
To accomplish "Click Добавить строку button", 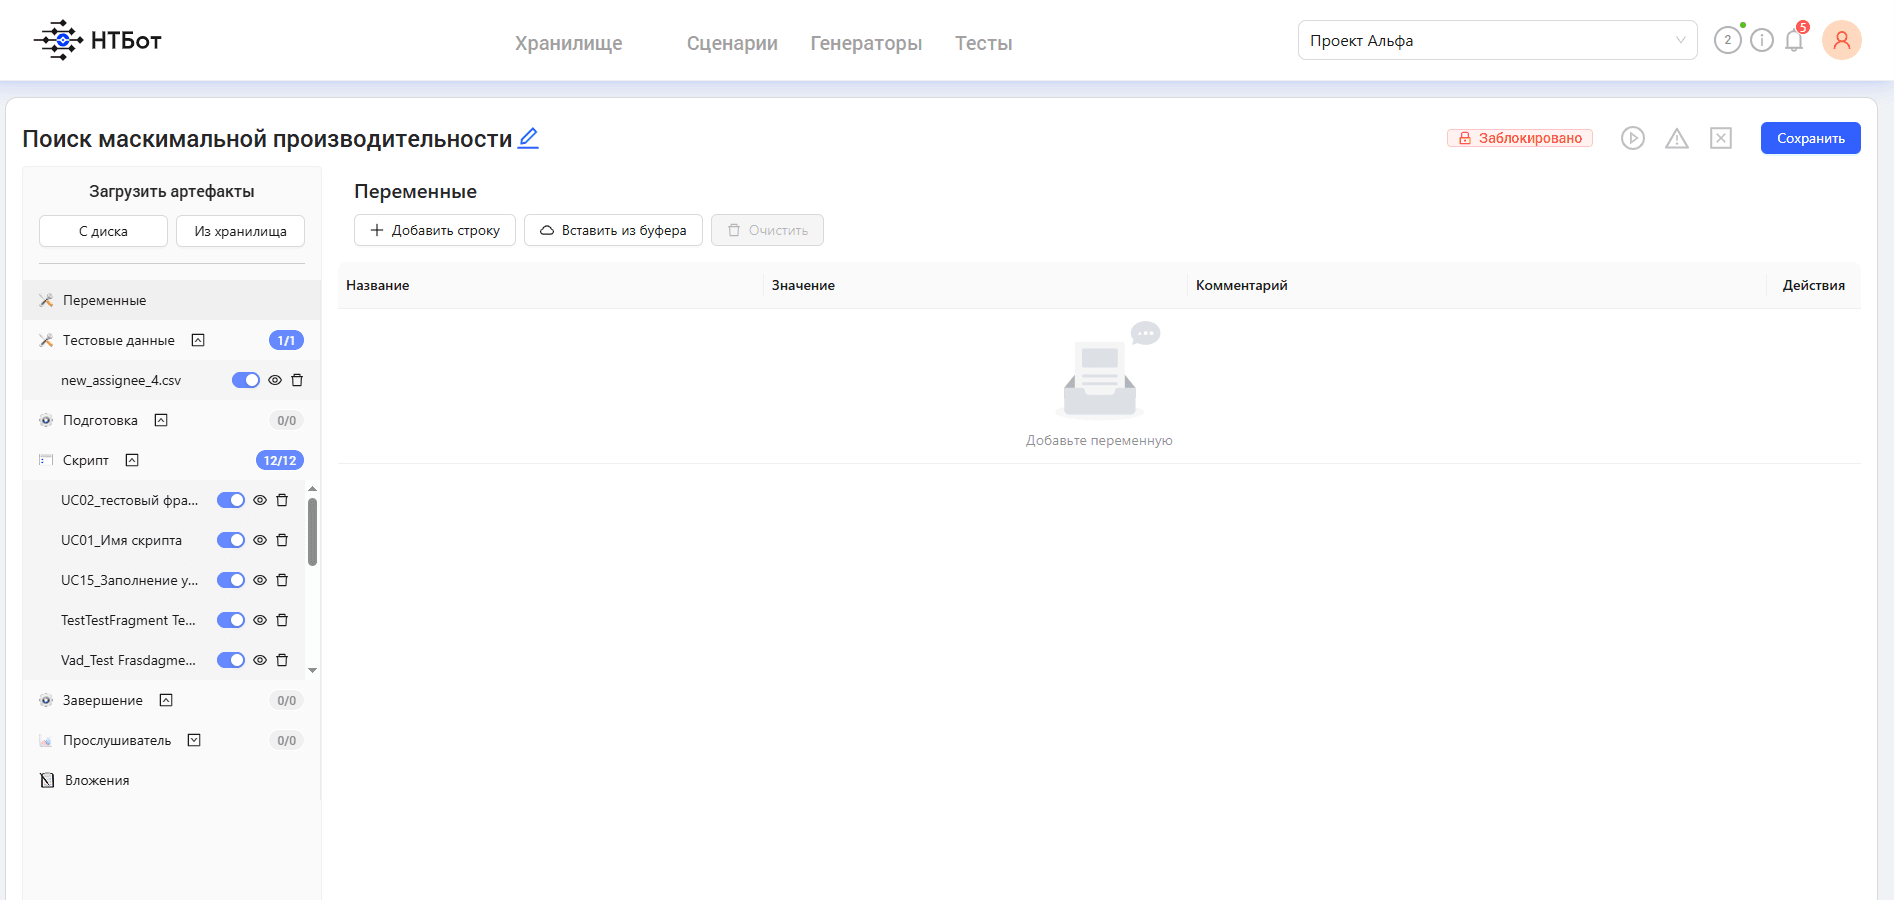I will pos(435,230).
